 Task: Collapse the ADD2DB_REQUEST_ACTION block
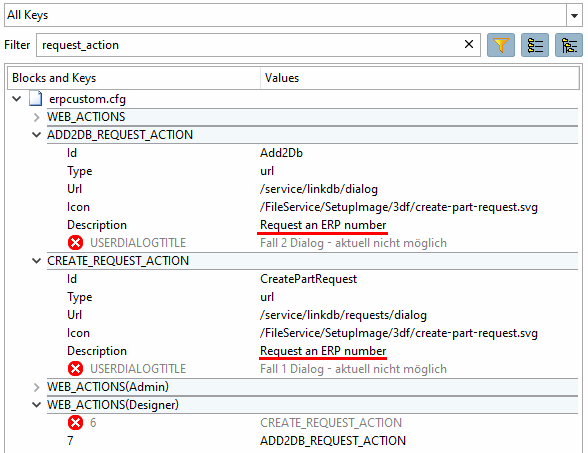pos(36,135)
